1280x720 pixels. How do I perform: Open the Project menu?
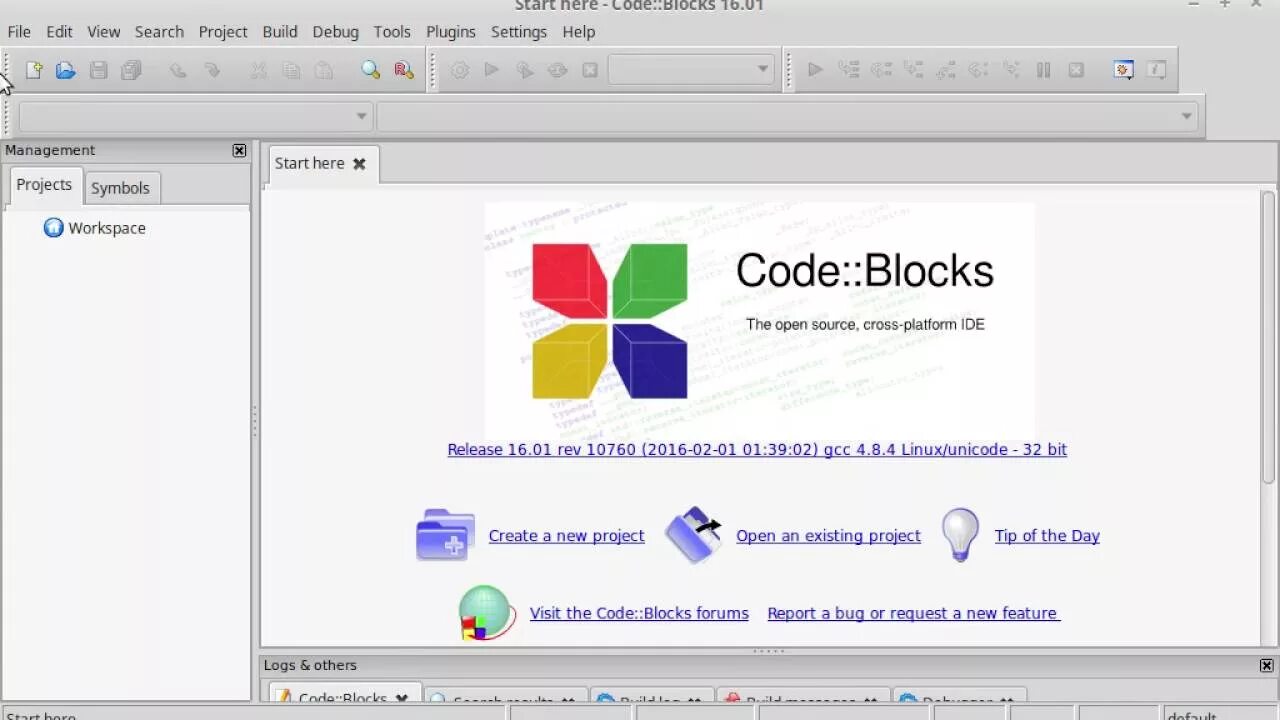coord(223,32)
